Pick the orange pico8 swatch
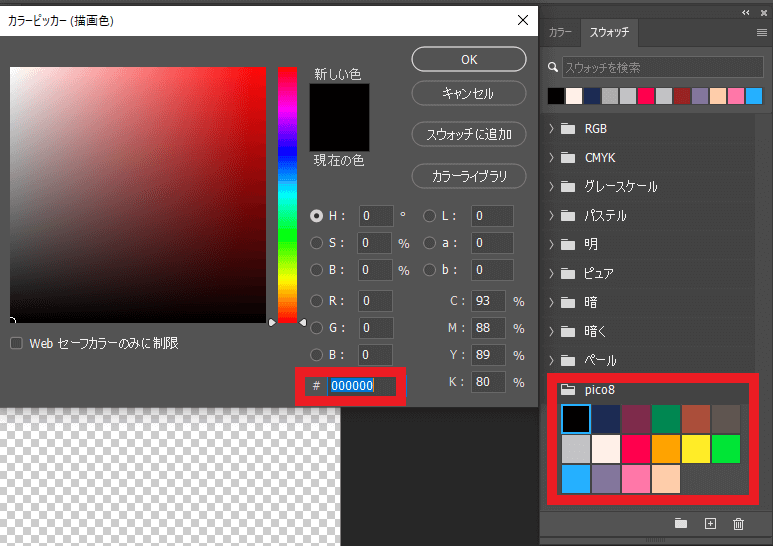 (666, 449)
